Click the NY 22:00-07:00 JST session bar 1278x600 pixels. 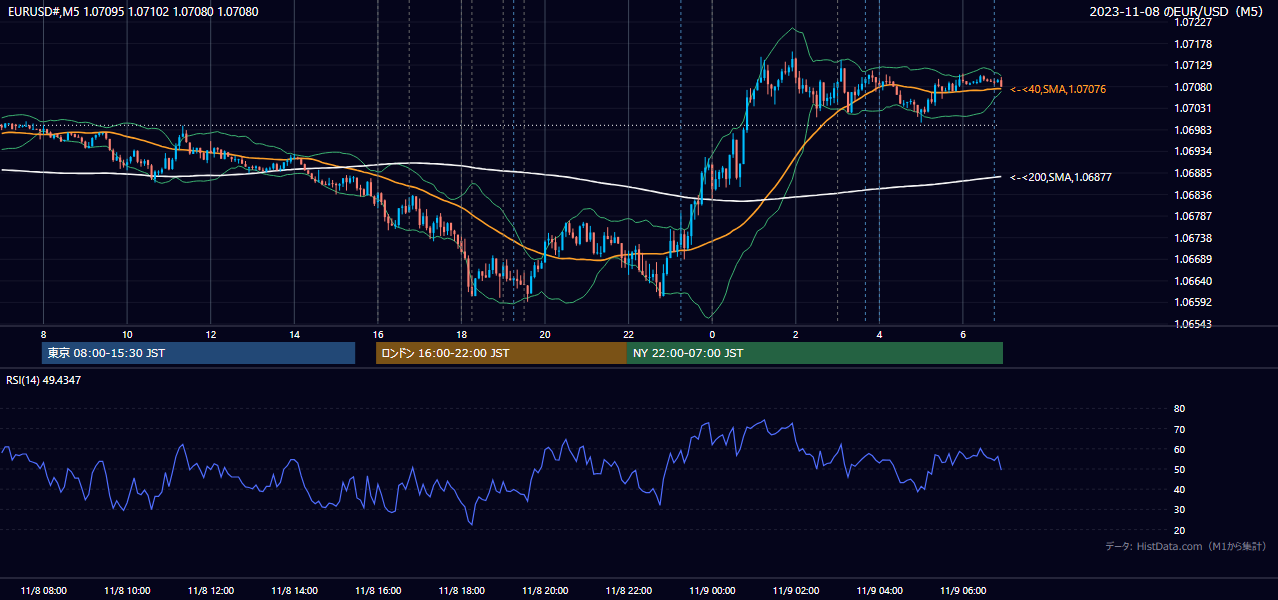(x=815, y=353)
